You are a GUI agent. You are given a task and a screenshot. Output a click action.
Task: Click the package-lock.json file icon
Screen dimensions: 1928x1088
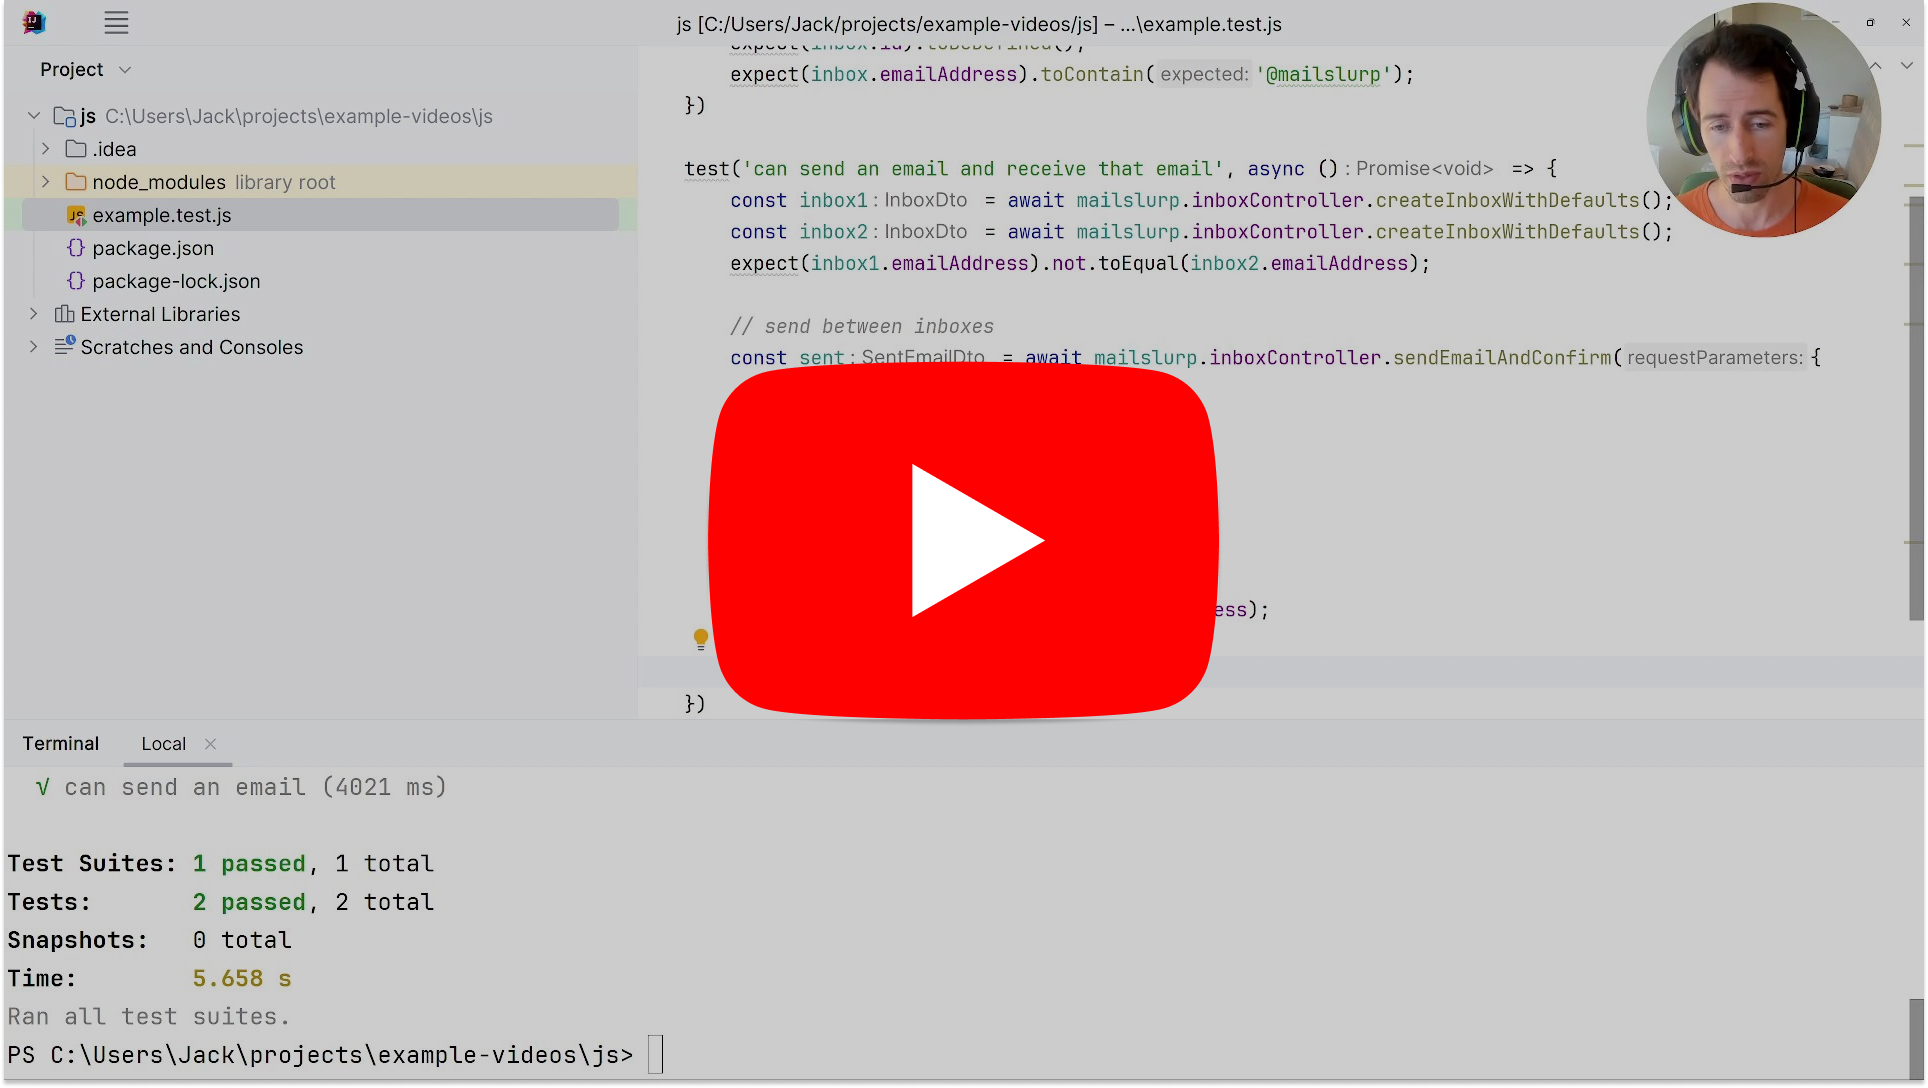(76, 281)
